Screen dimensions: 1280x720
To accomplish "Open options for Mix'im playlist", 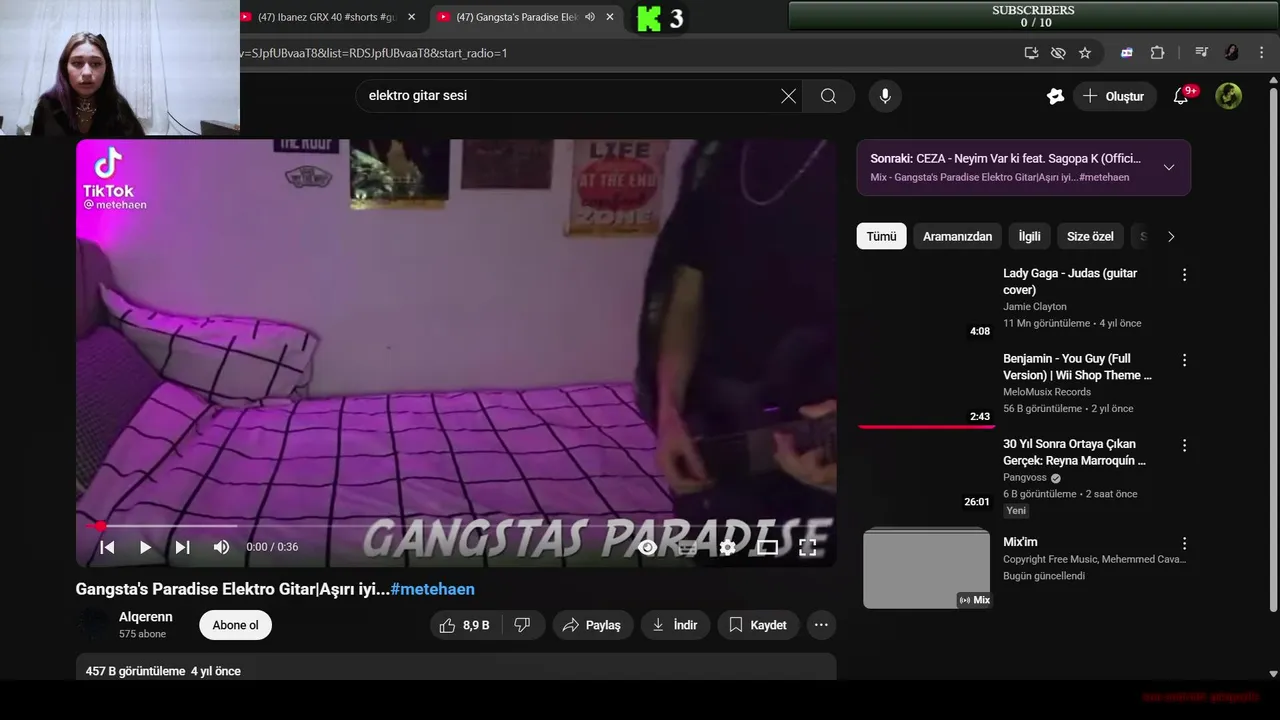I will (x=1184, y=543).
